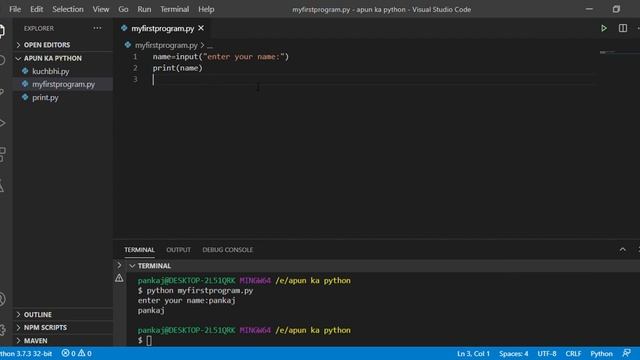640x360 pixels.
Task: Open kuchbhi.py in the explorer
Action: click(x=51, y=71)
